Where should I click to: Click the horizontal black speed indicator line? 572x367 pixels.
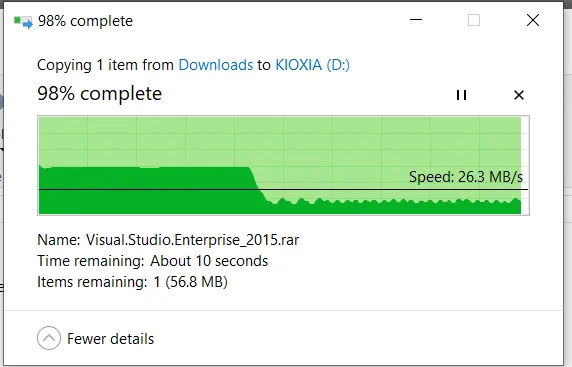tap(283, 189)
